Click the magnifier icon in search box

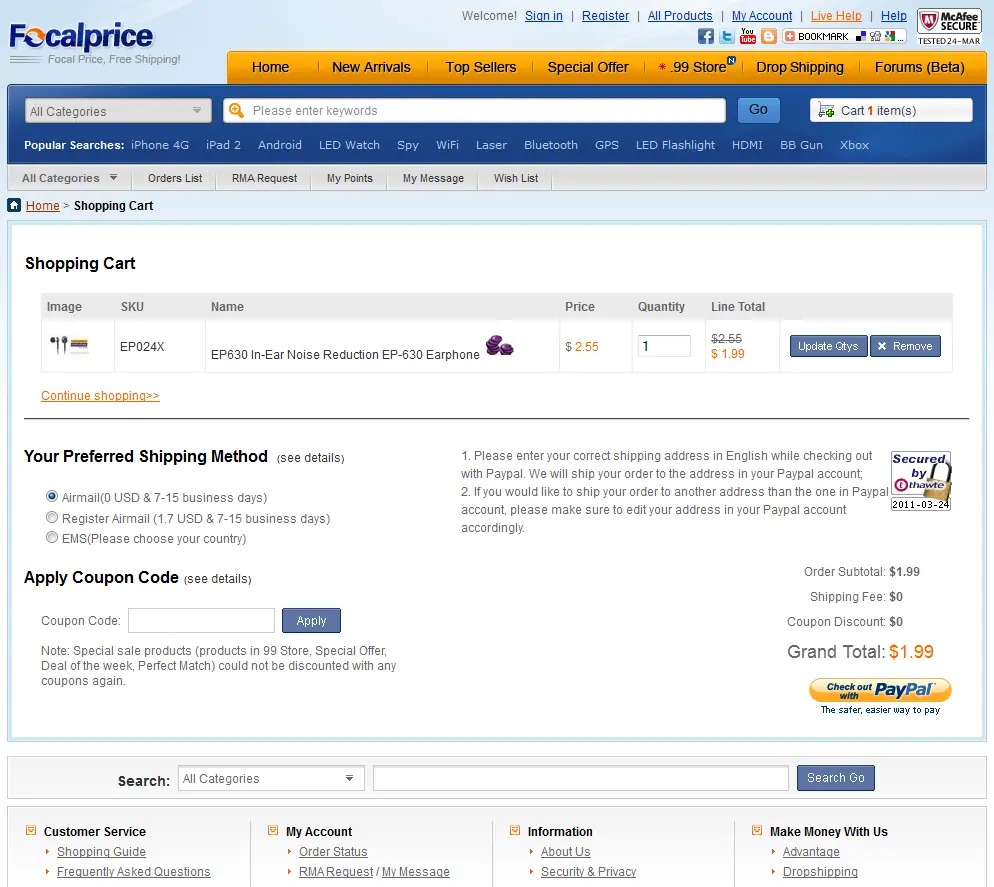[236, 110]
